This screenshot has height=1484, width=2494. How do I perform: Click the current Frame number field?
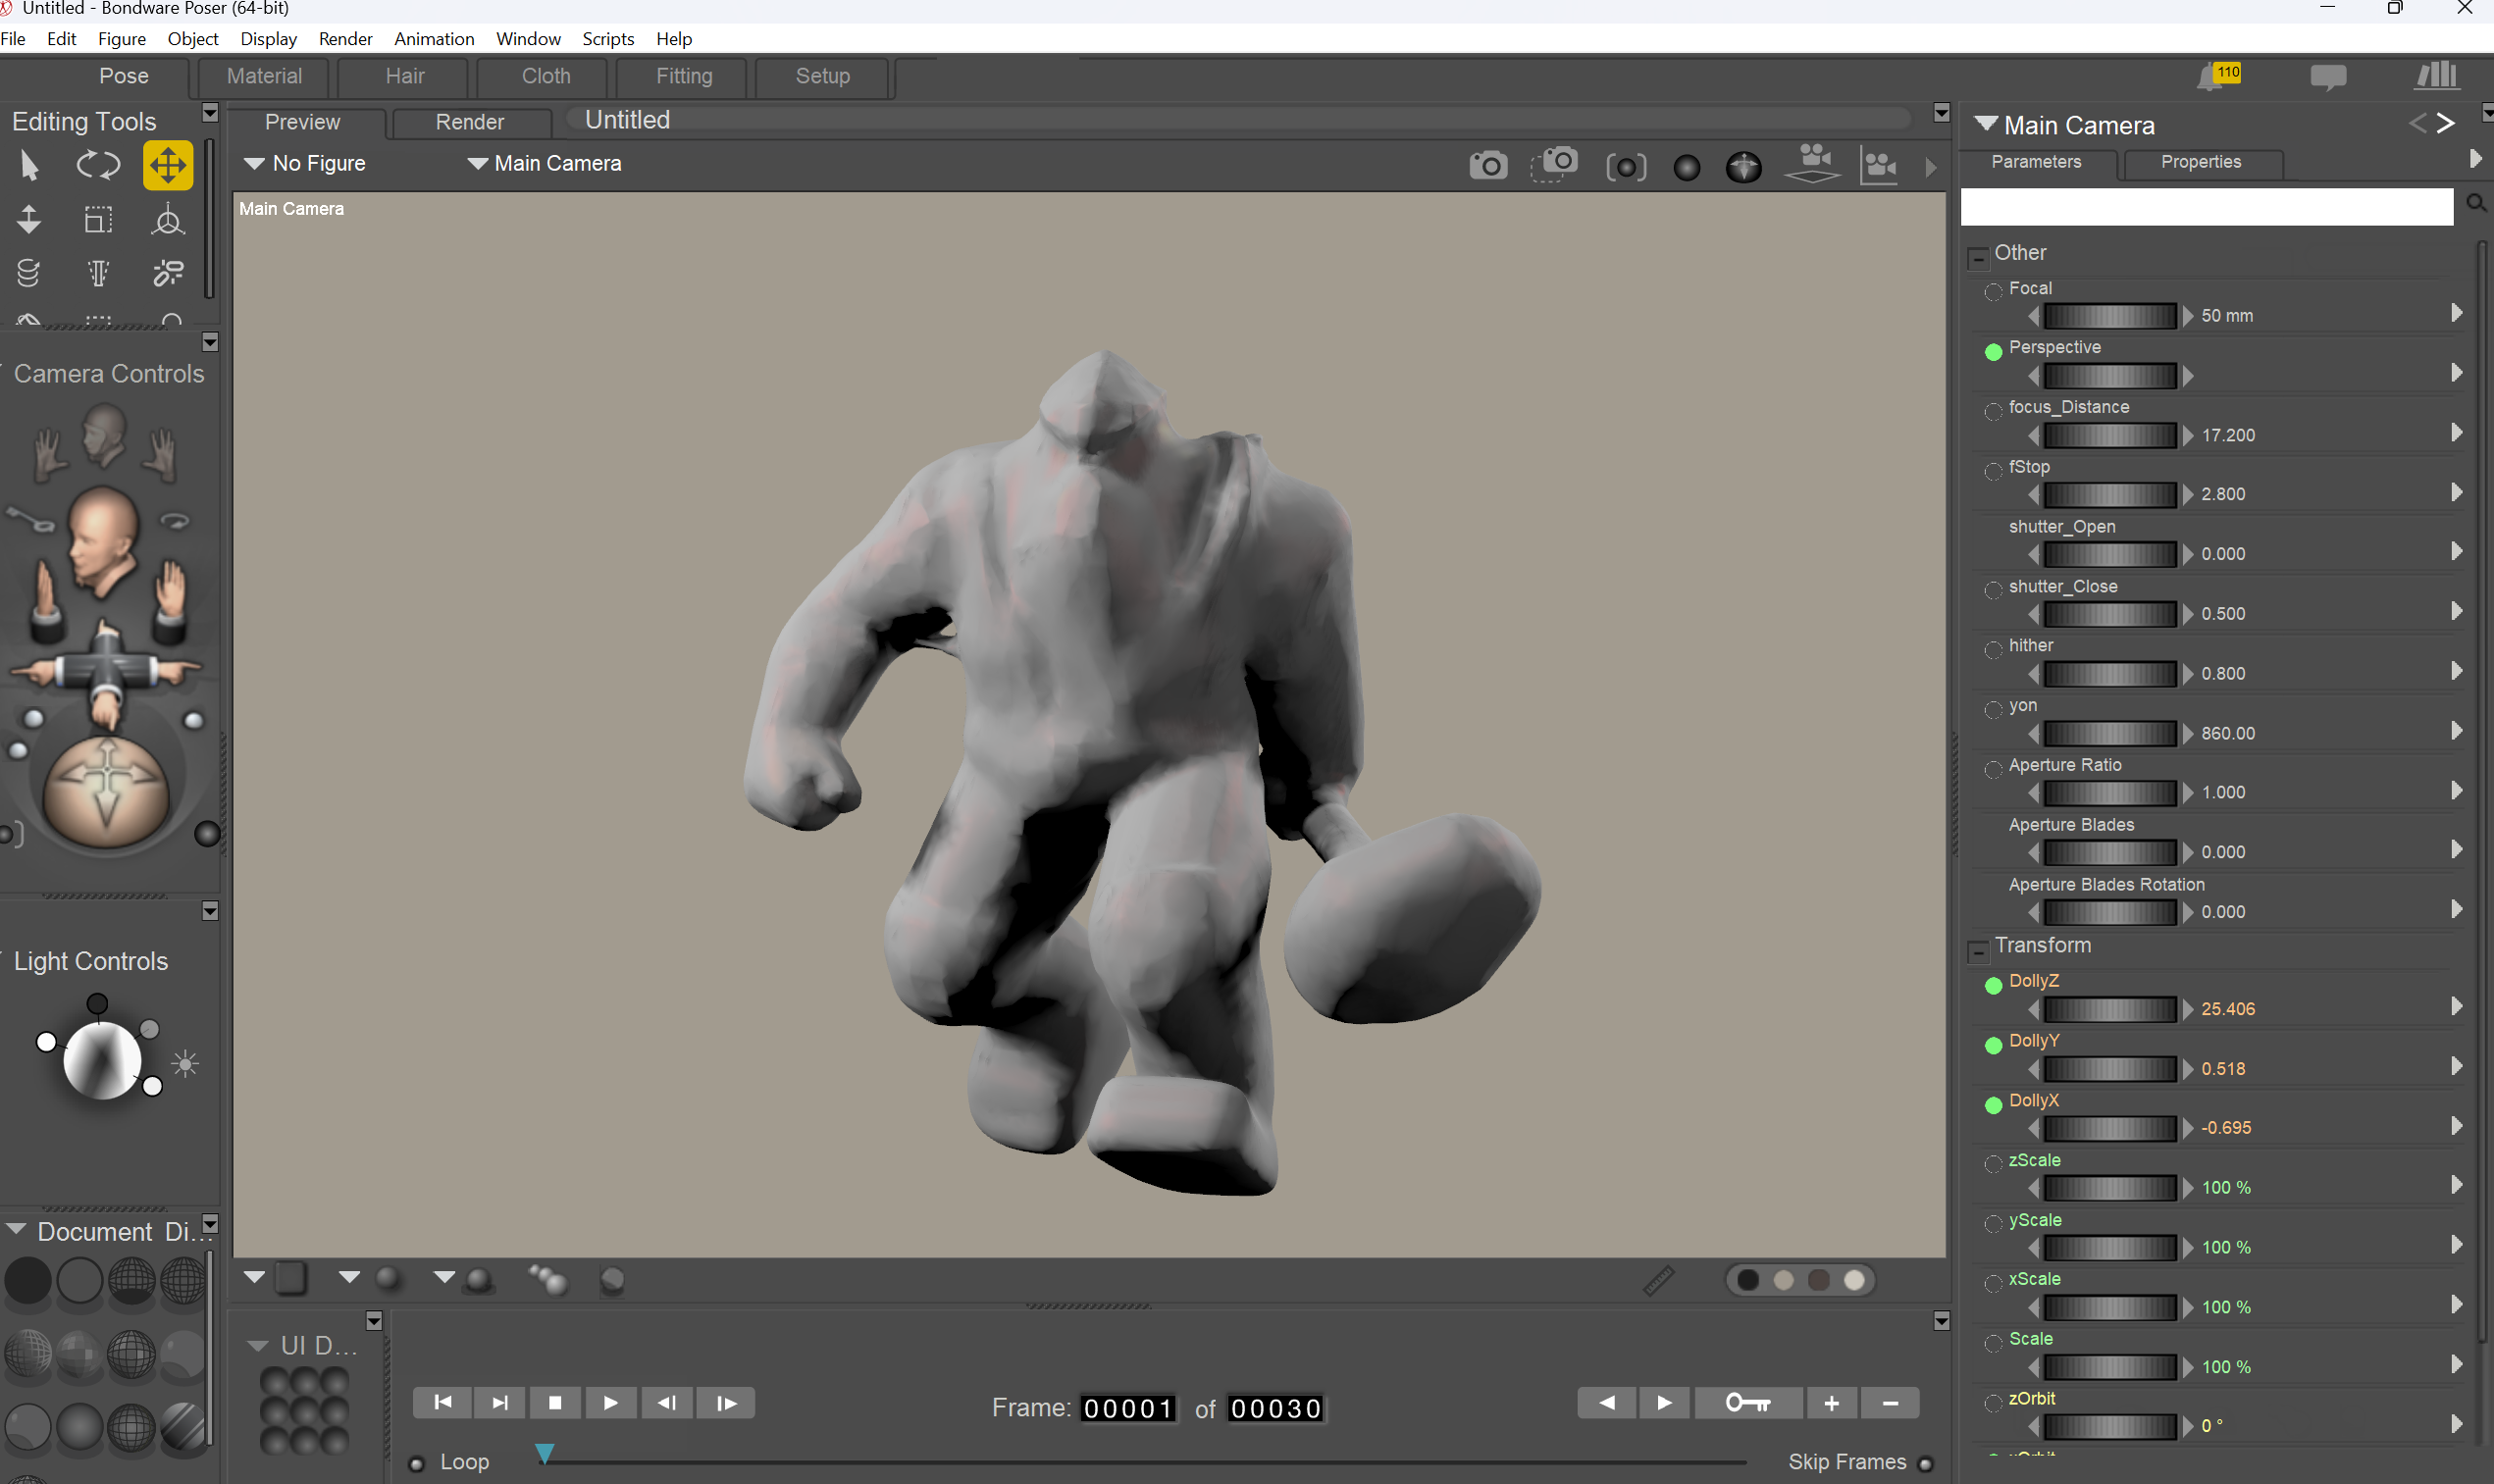(1128, 1409)
